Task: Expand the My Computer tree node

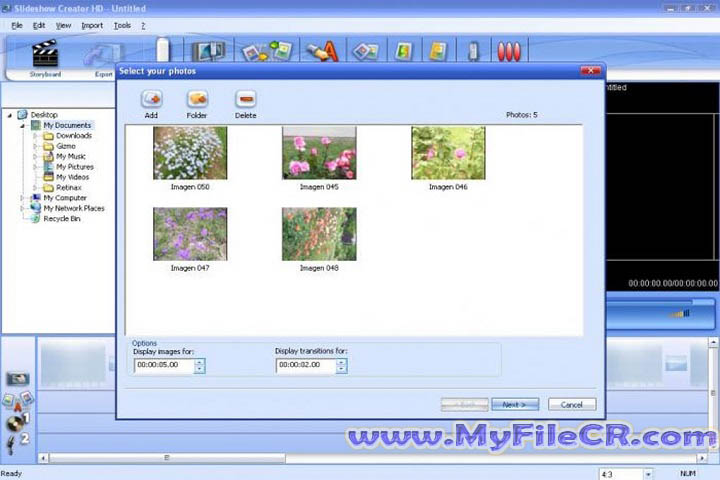Action: [22, 198]
